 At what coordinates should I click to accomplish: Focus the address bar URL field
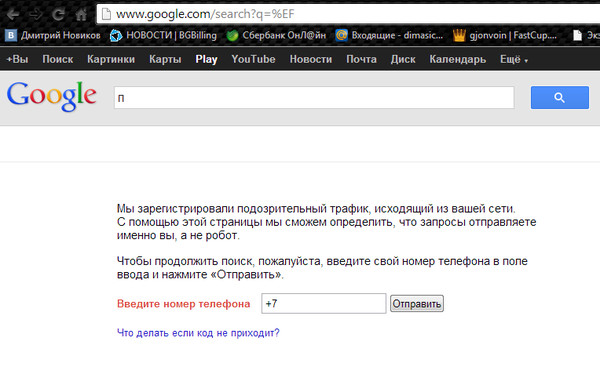348,14
